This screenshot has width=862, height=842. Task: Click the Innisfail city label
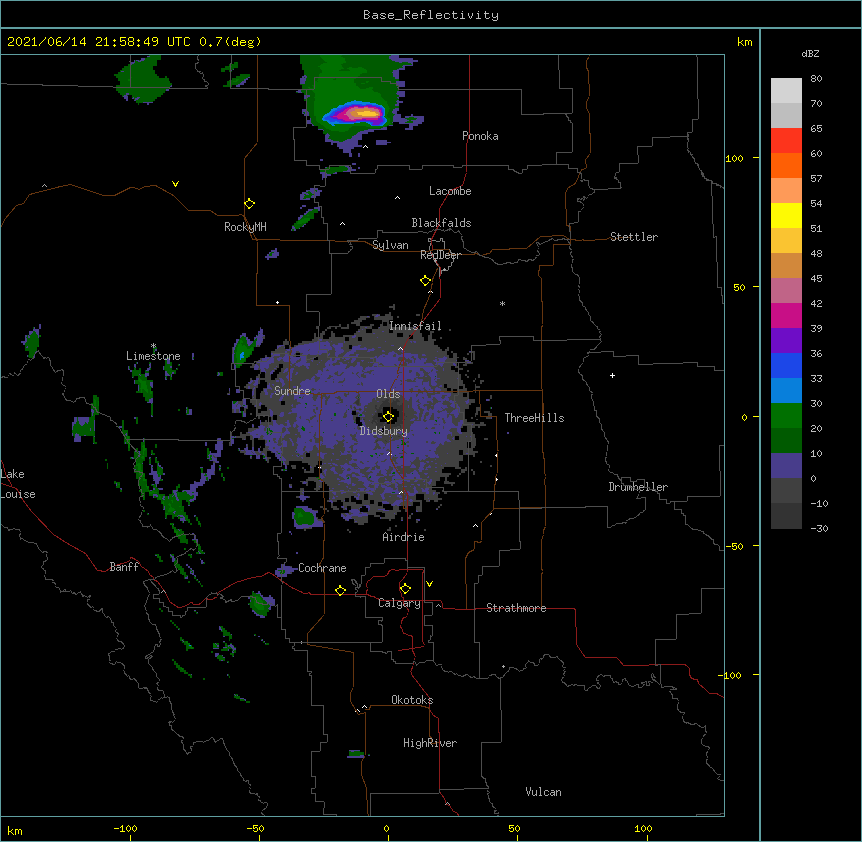415,326
